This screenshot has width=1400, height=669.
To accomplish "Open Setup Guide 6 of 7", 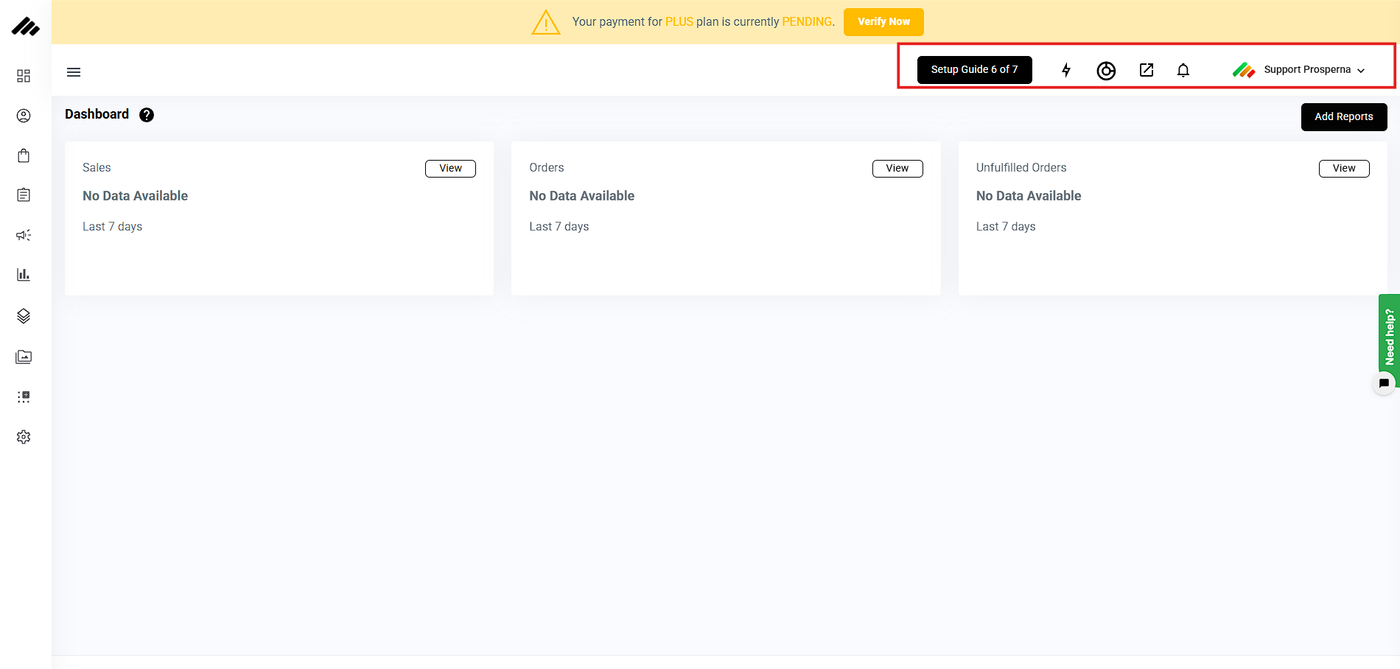I will click(x=974, y=70).
